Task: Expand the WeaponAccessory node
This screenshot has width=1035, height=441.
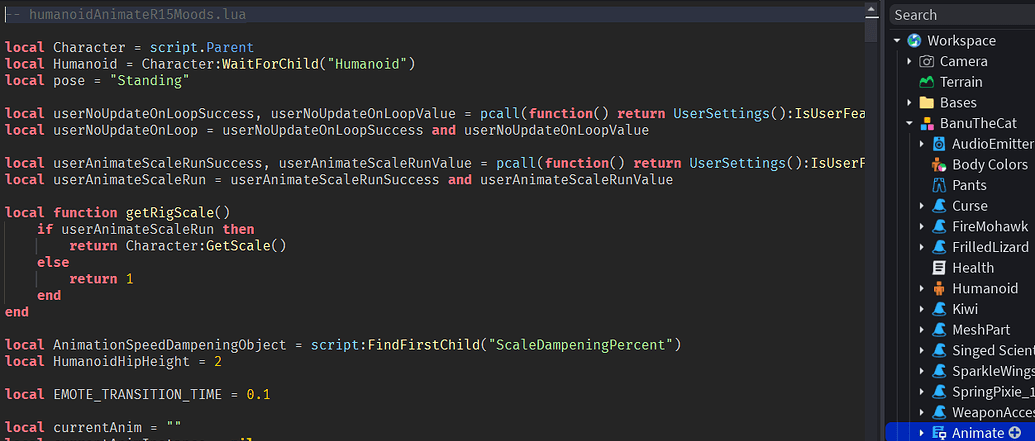Action: [922, 412]
